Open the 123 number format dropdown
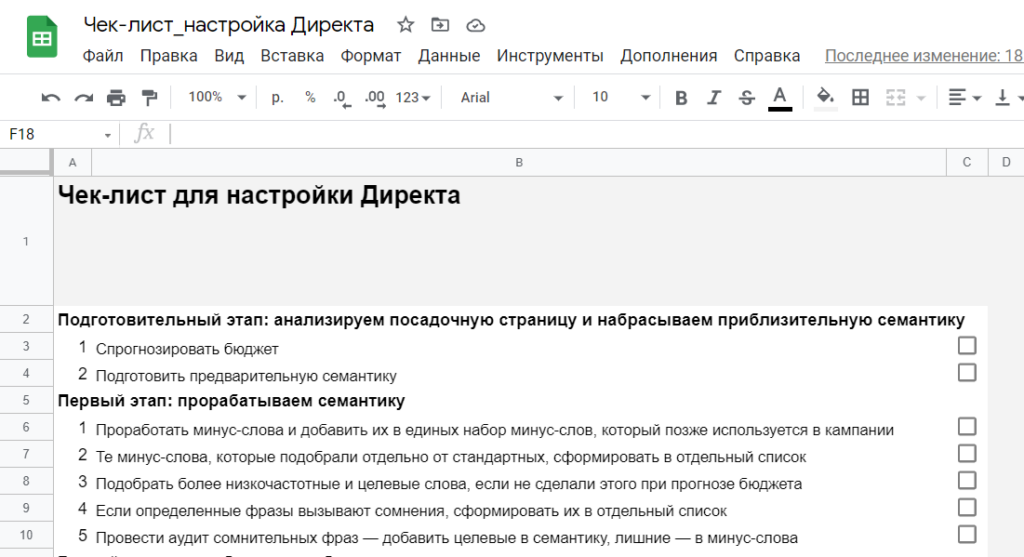This screenshot has height=557, width=1024. 413,98
